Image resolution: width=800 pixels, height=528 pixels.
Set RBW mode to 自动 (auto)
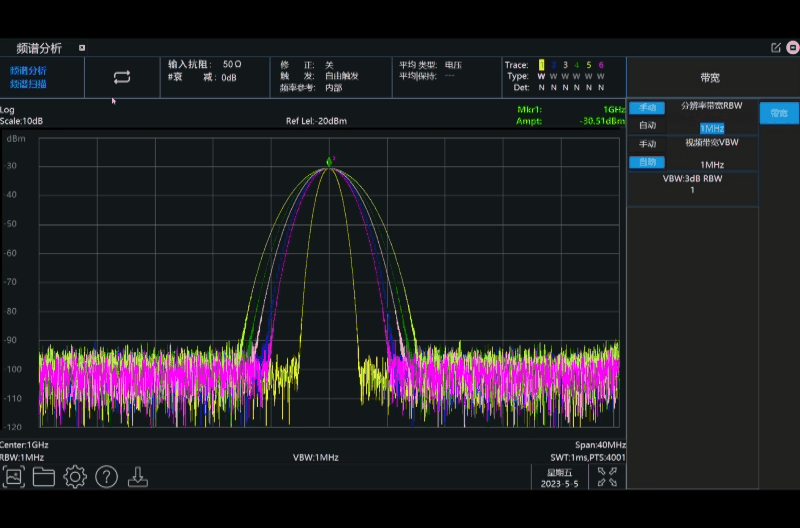(647, 126)
